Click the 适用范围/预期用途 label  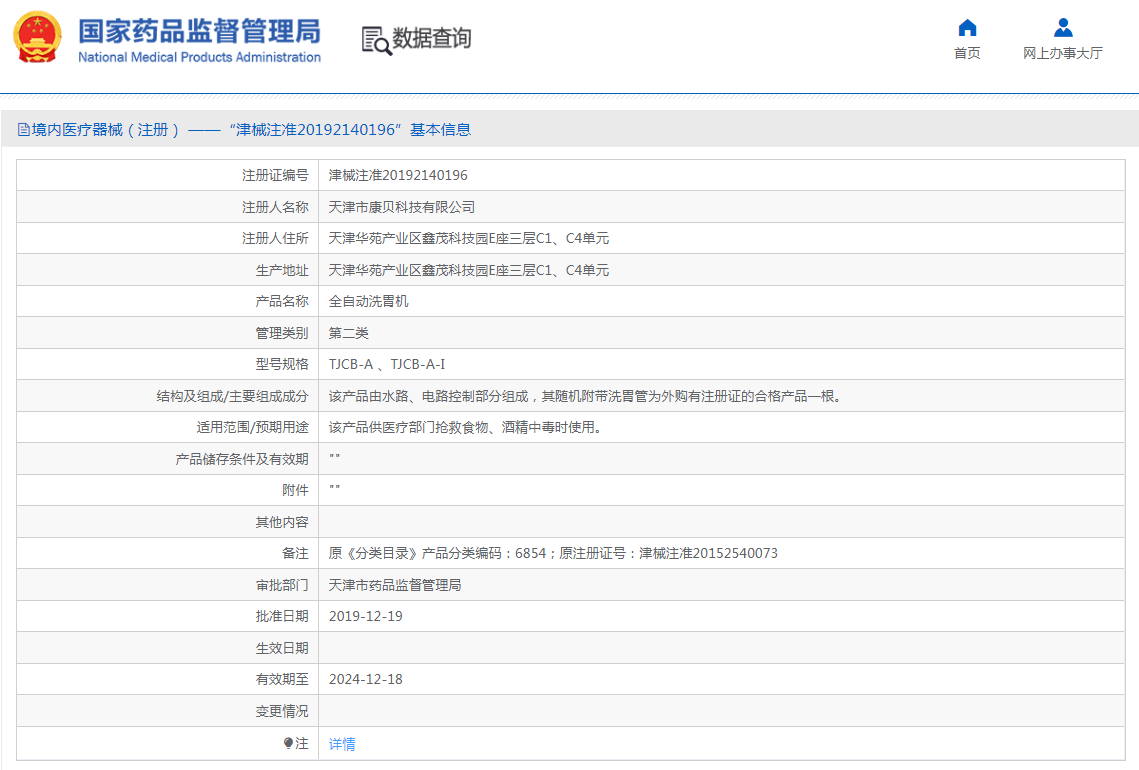point(253,427)
